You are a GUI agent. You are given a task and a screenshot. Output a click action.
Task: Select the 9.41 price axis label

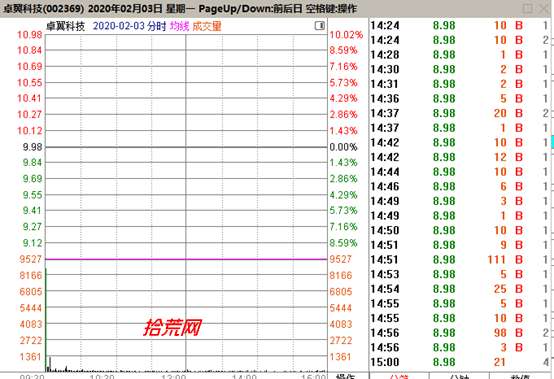click(x=33, y=211)
